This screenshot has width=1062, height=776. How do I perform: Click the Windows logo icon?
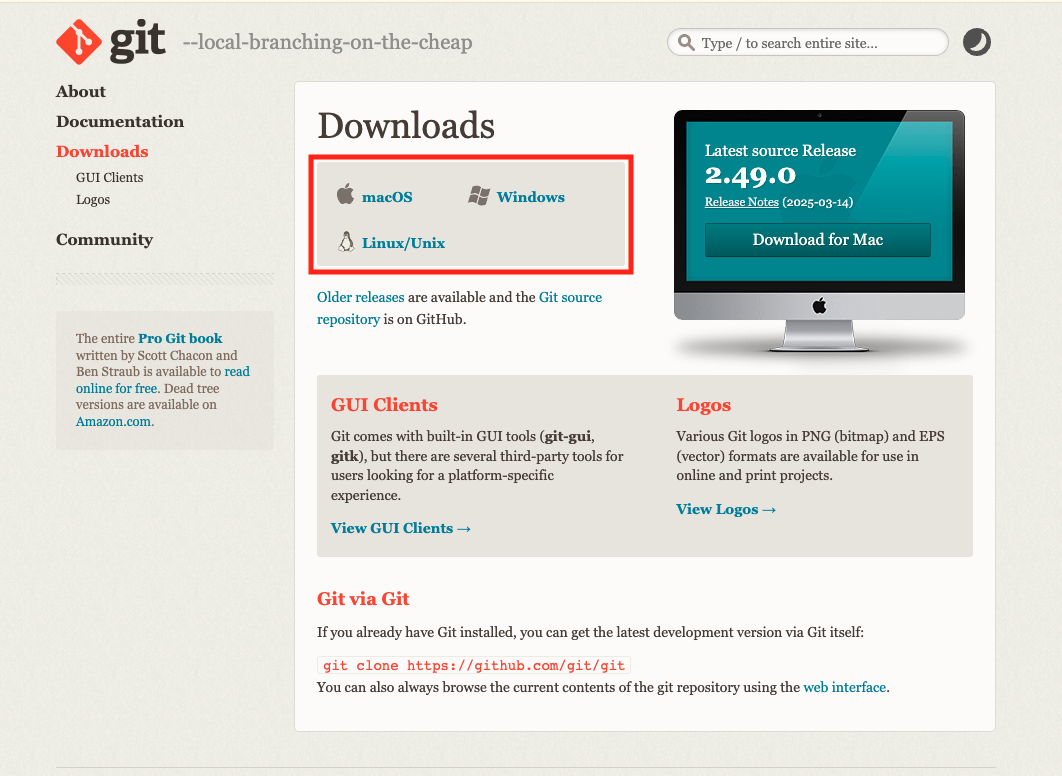click(x=479, y=196)
